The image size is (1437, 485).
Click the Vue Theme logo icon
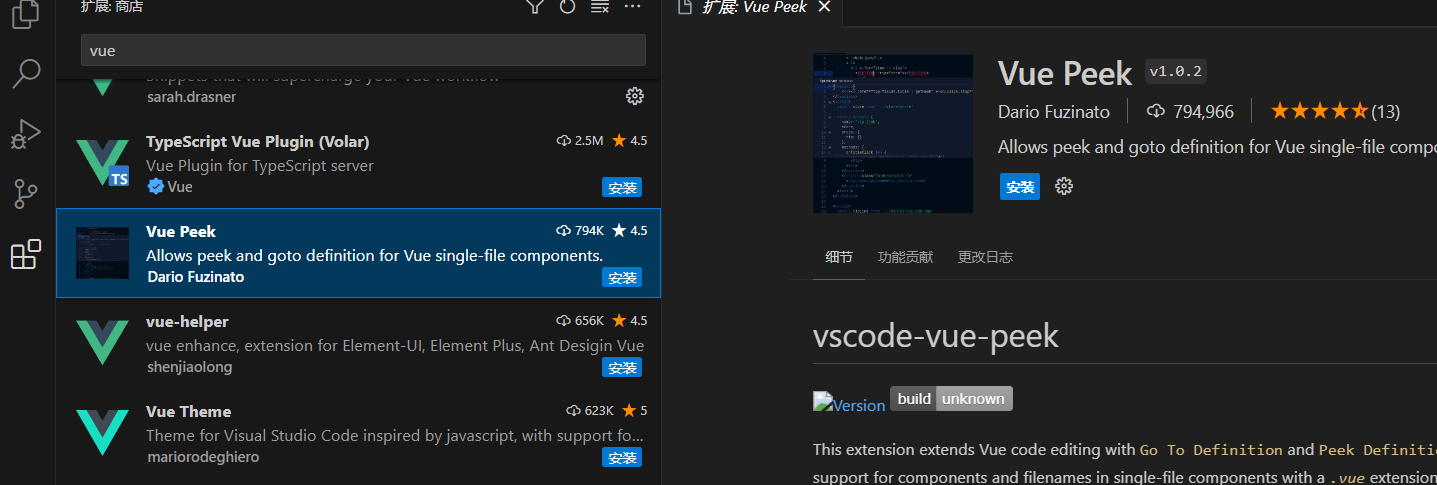pos(103,433)
